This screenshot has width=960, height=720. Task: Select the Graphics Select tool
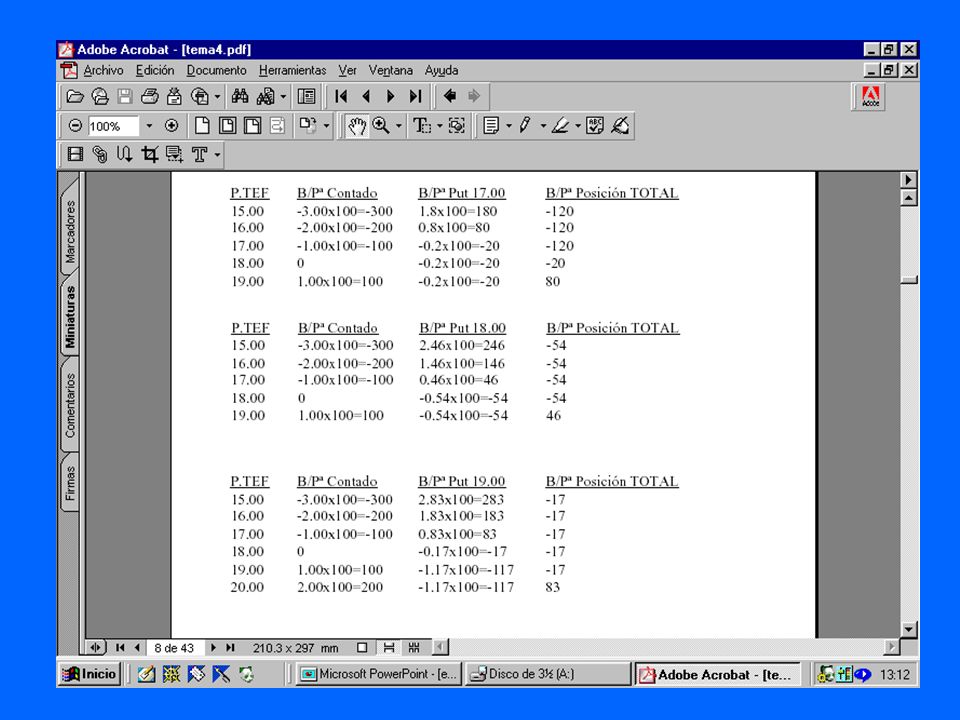[457, 126]
